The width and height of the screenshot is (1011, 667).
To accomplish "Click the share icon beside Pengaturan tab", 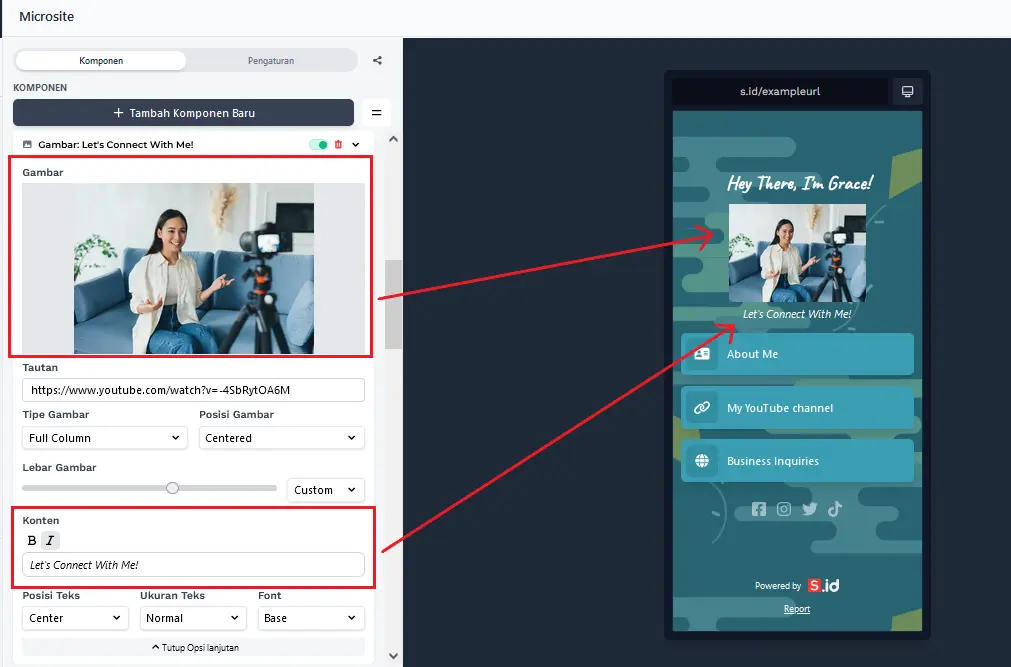I will pos(377,60).
